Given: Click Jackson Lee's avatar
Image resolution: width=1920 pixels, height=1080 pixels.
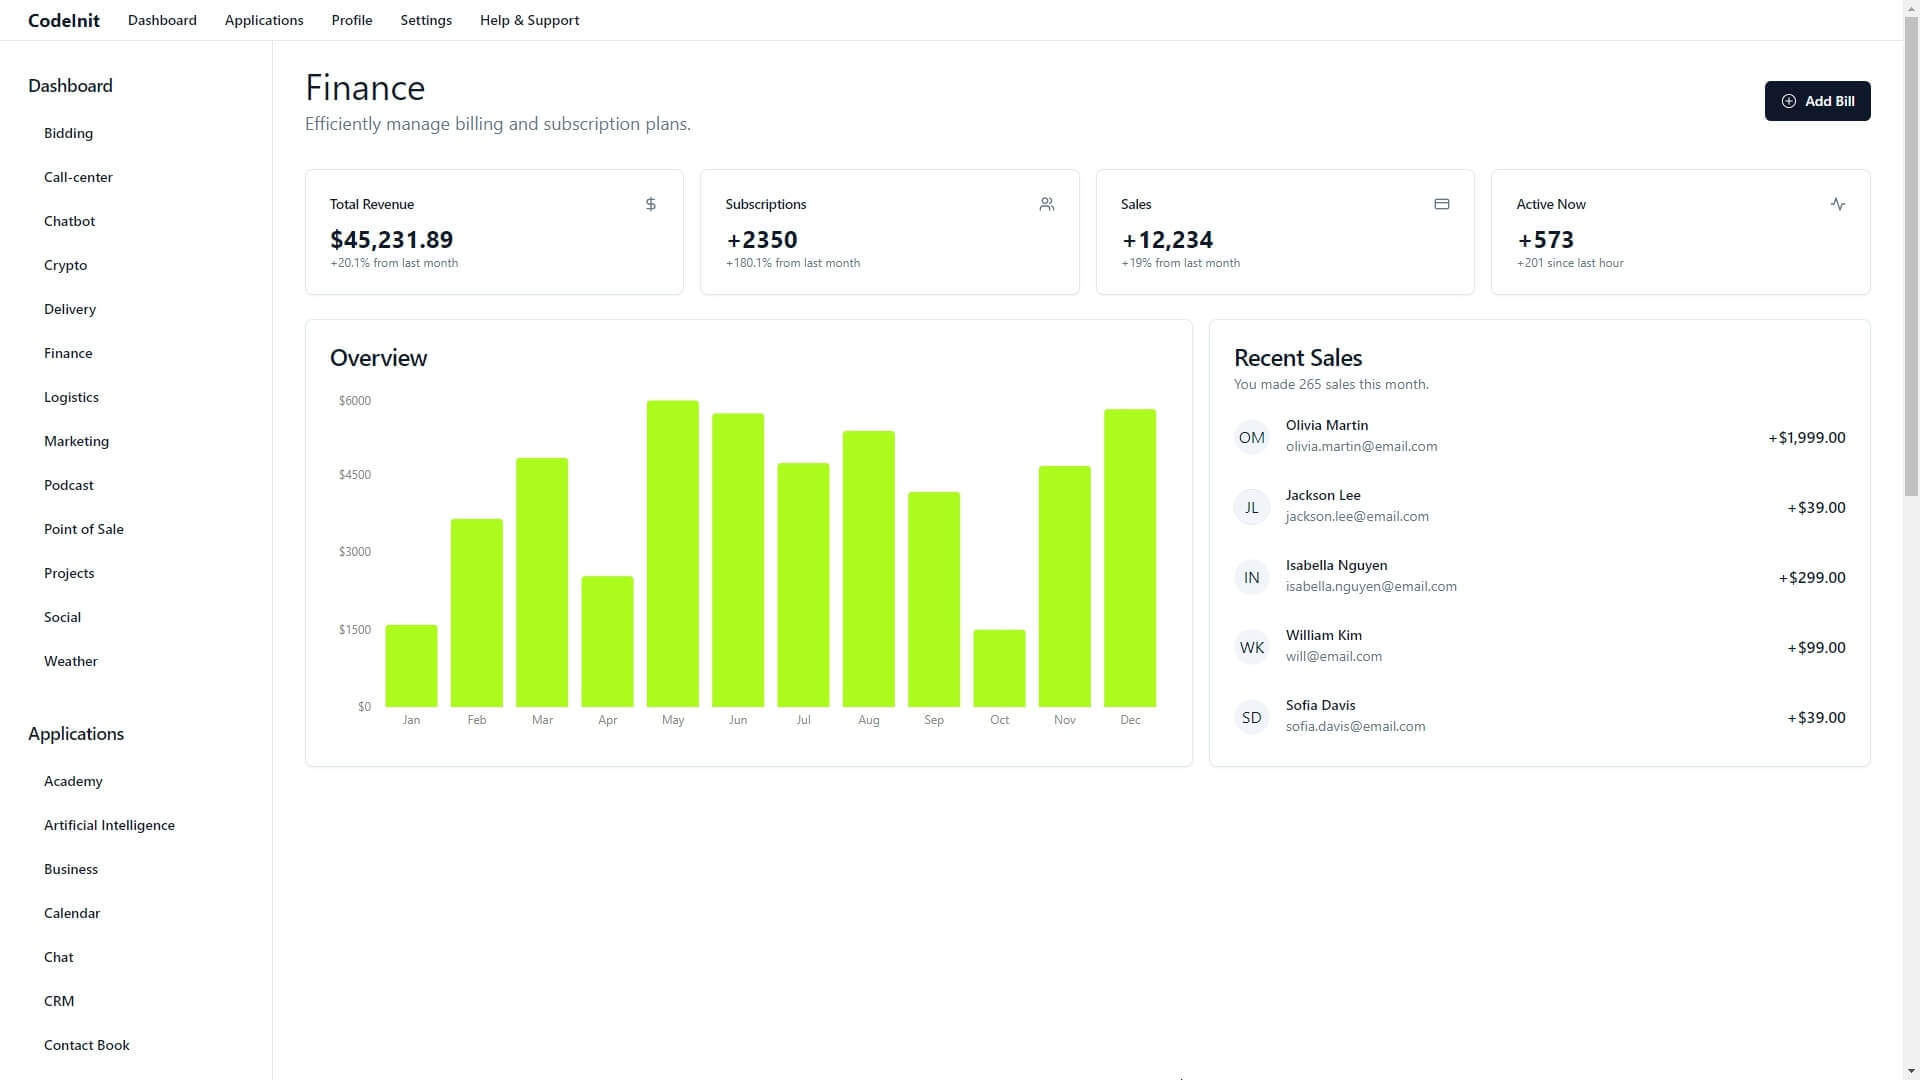Looking at the screenshot, I should [1251, 507].
